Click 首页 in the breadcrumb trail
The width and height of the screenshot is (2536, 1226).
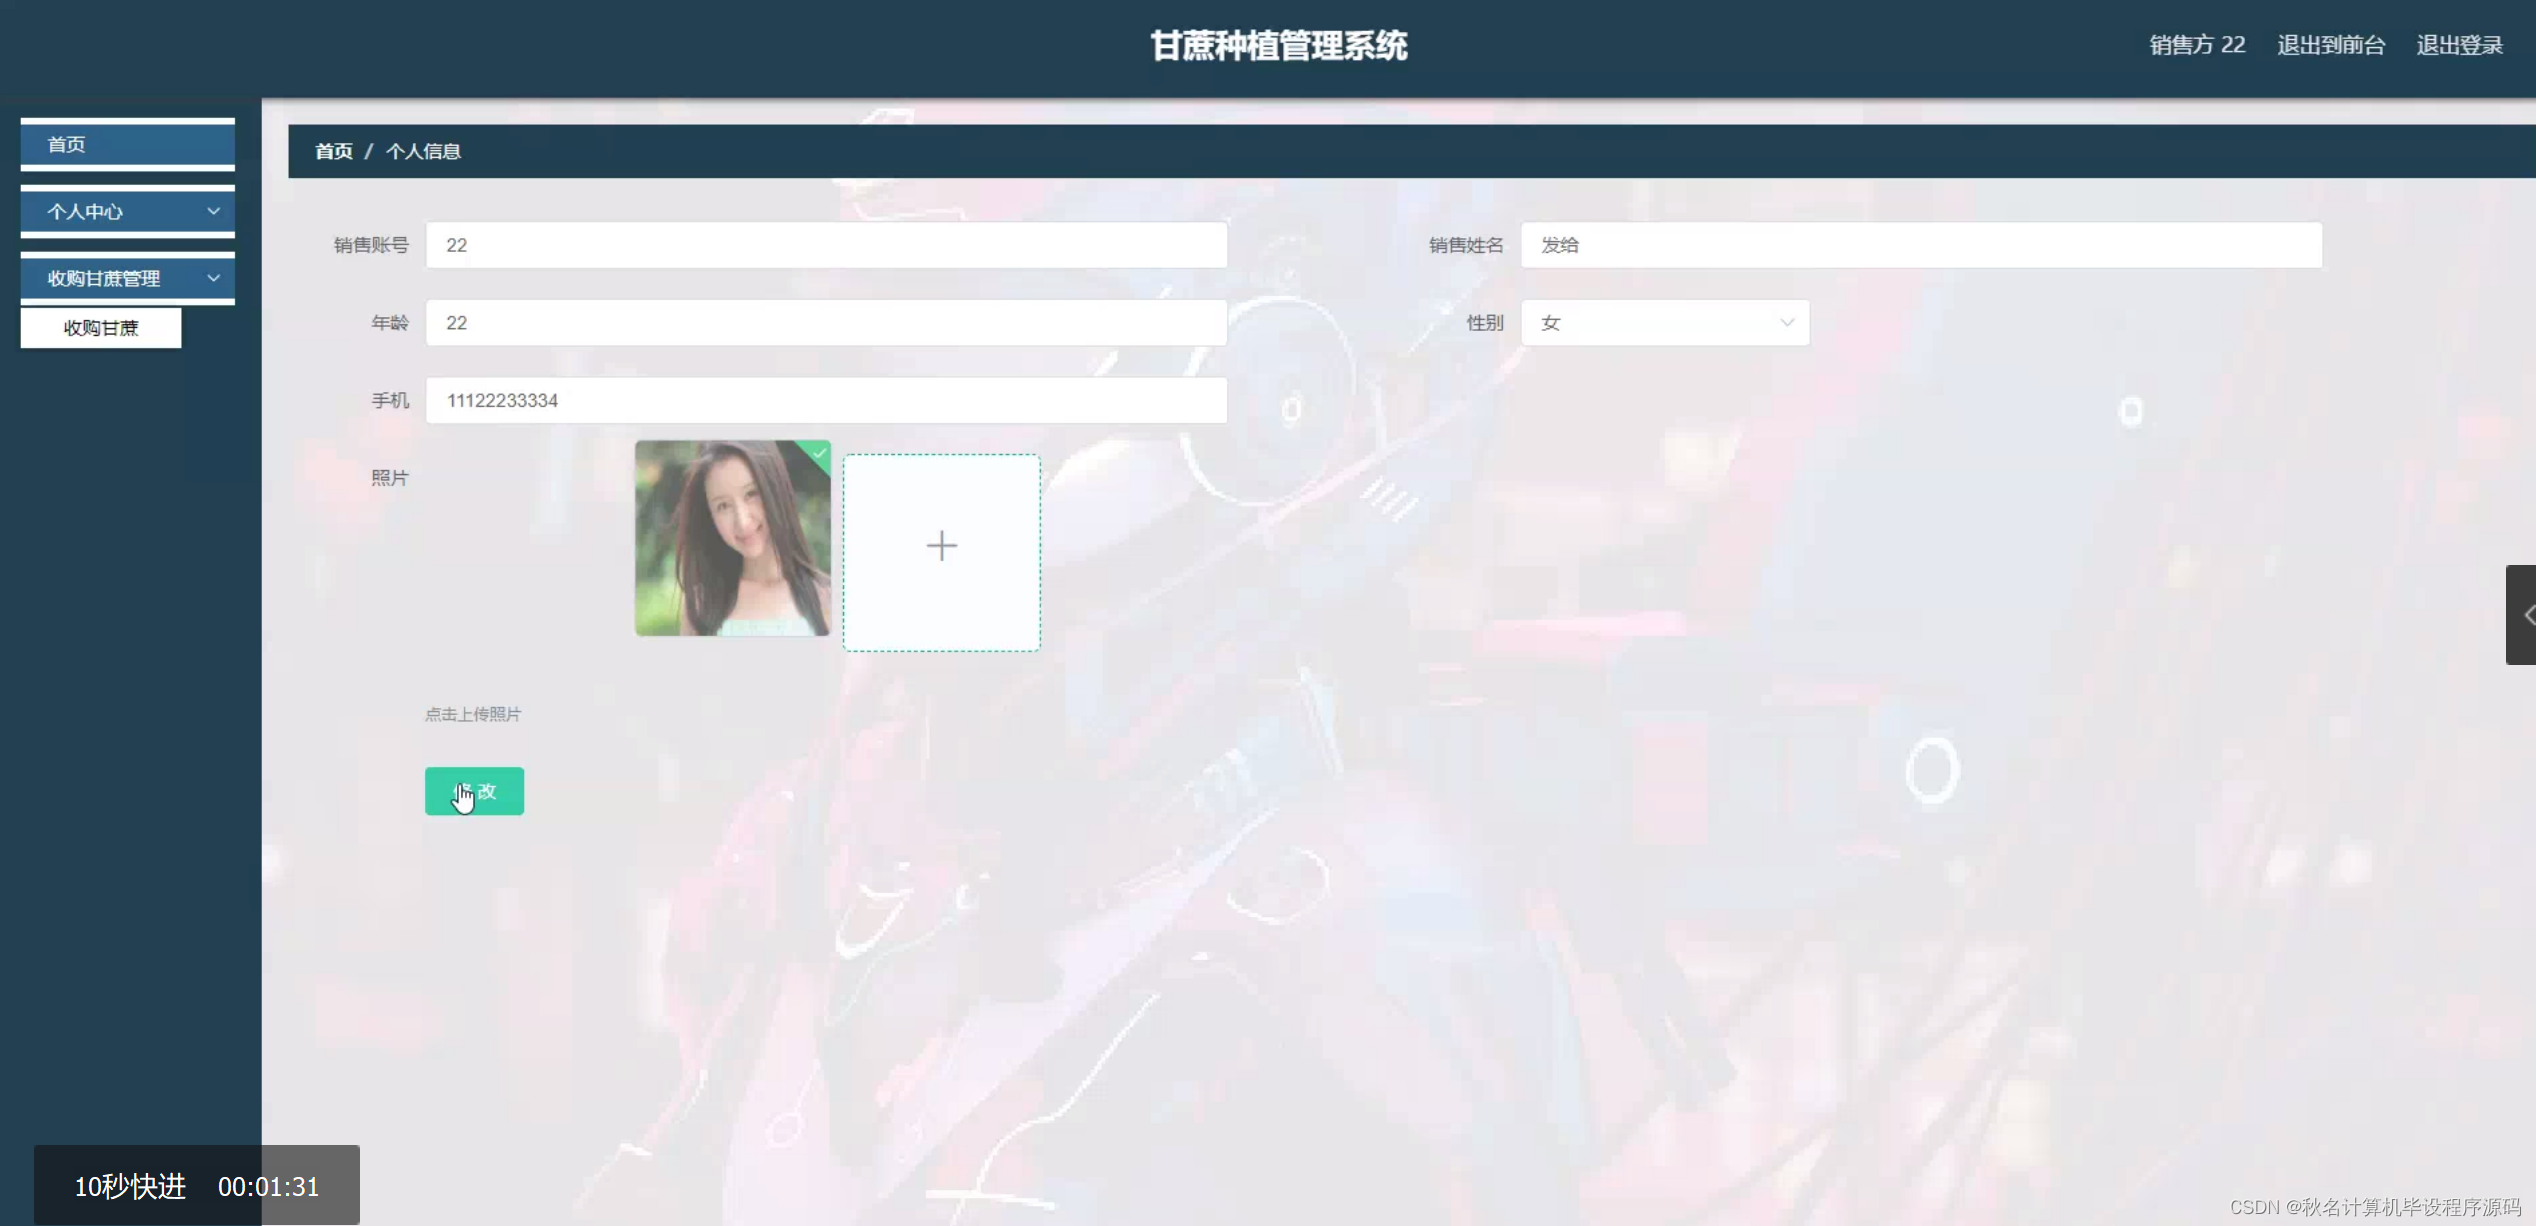(333, 151)
